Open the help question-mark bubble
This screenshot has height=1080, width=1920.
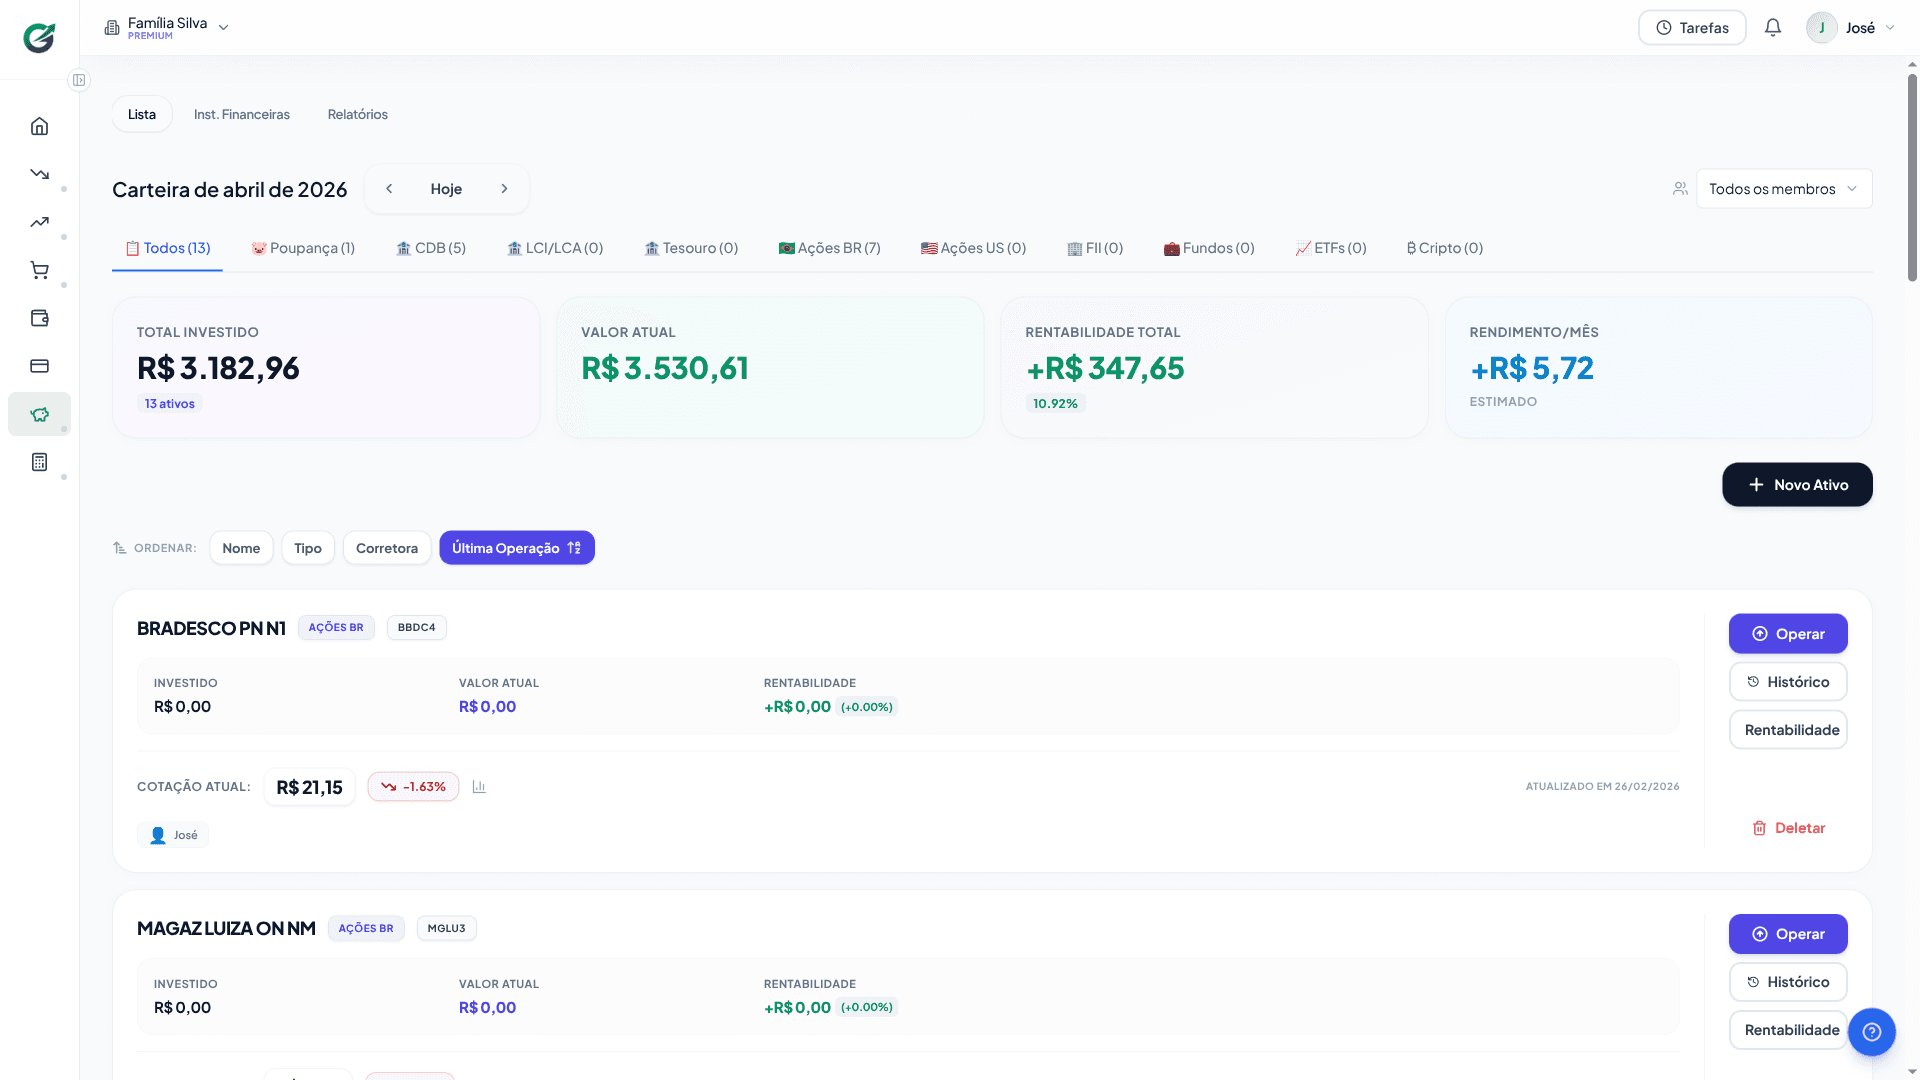tap(1872, 1032)
